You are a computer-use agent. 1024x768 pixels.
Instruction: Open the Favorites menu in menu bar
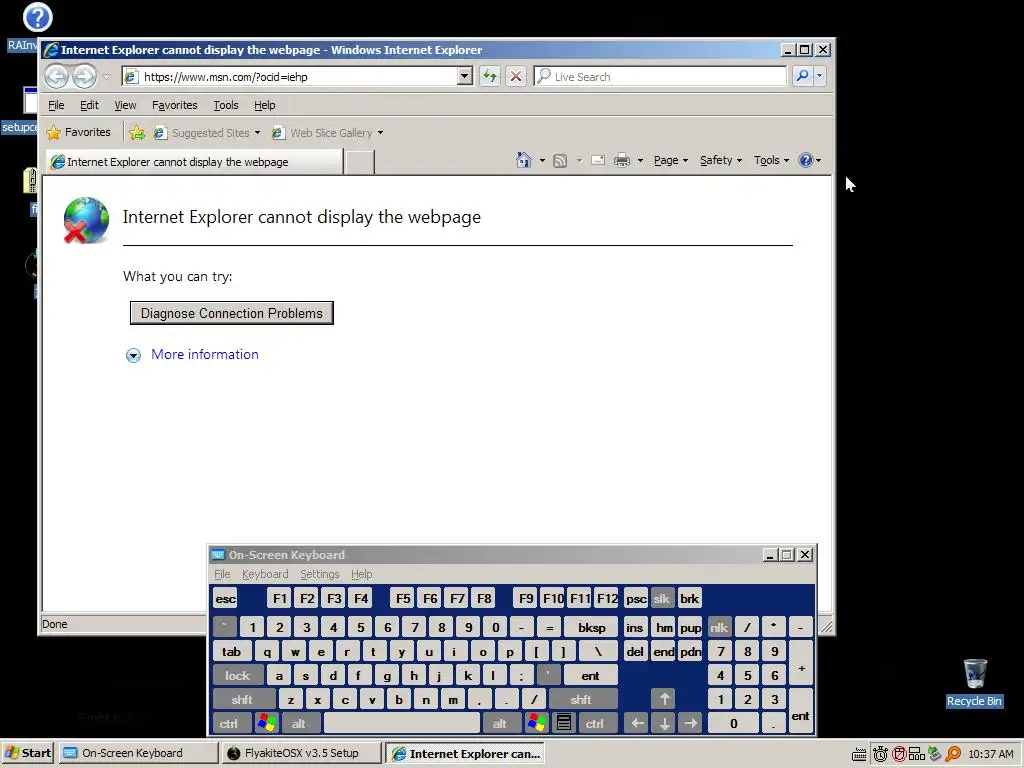[x=174, y=105]
